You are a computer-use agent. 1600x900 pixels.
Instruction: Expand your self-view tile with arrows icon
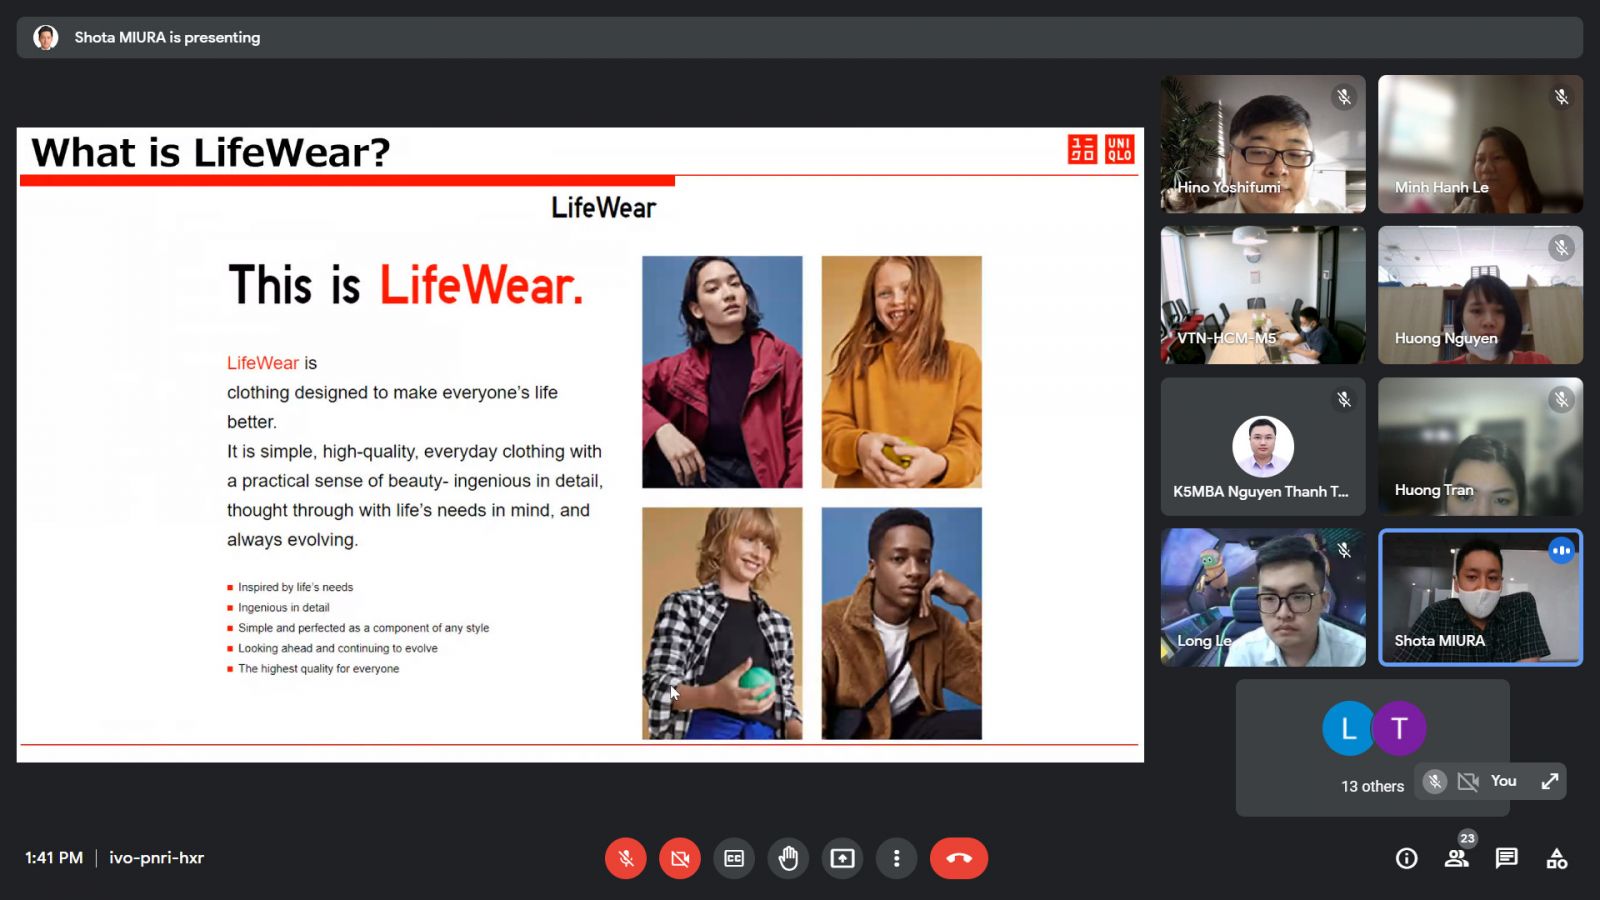pos(1549,781)
